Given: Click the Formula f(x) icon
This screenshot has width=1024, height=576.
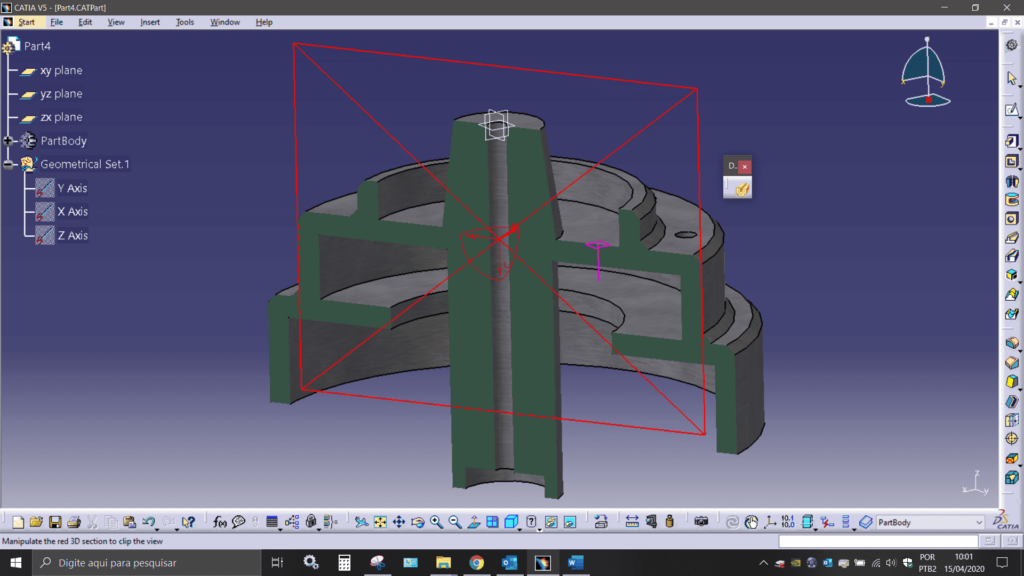Looking at the screenshot, I should pyautogui.click(x=220, y=522).
